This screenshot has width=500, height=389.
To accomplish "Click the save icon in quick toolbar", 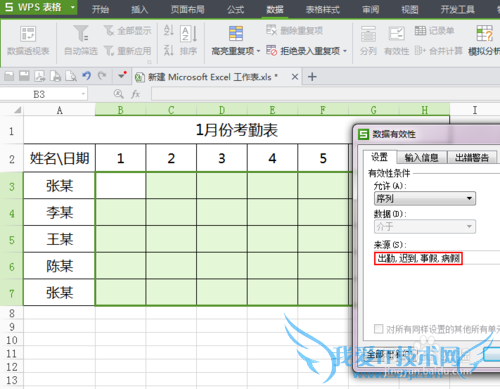I will point(24,76).
